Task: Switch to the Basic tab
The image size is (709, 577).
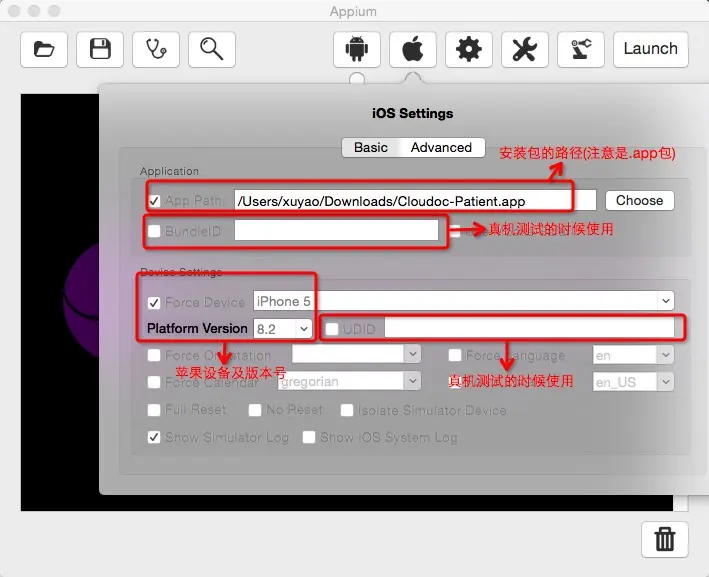Action: click(371, 147)
